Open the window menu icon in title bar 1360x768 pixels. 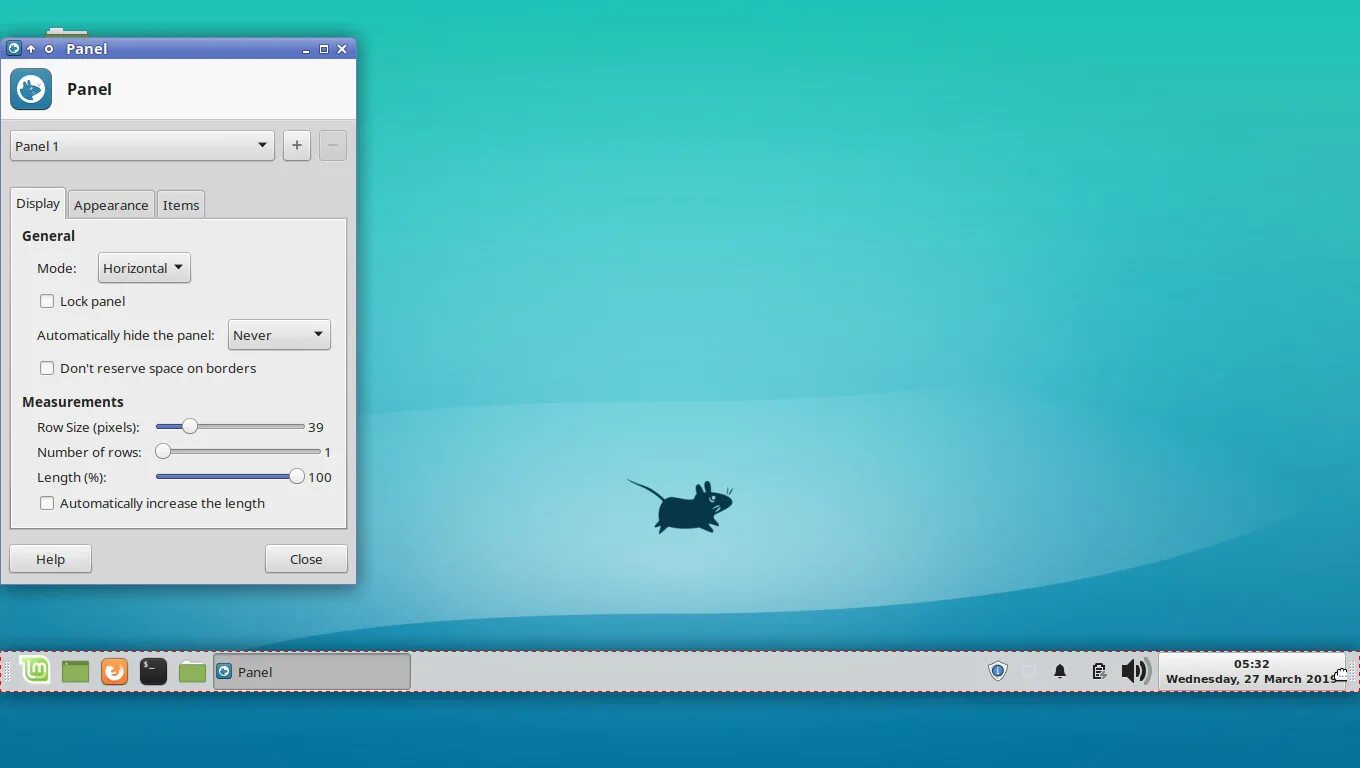tap(14, 48)
